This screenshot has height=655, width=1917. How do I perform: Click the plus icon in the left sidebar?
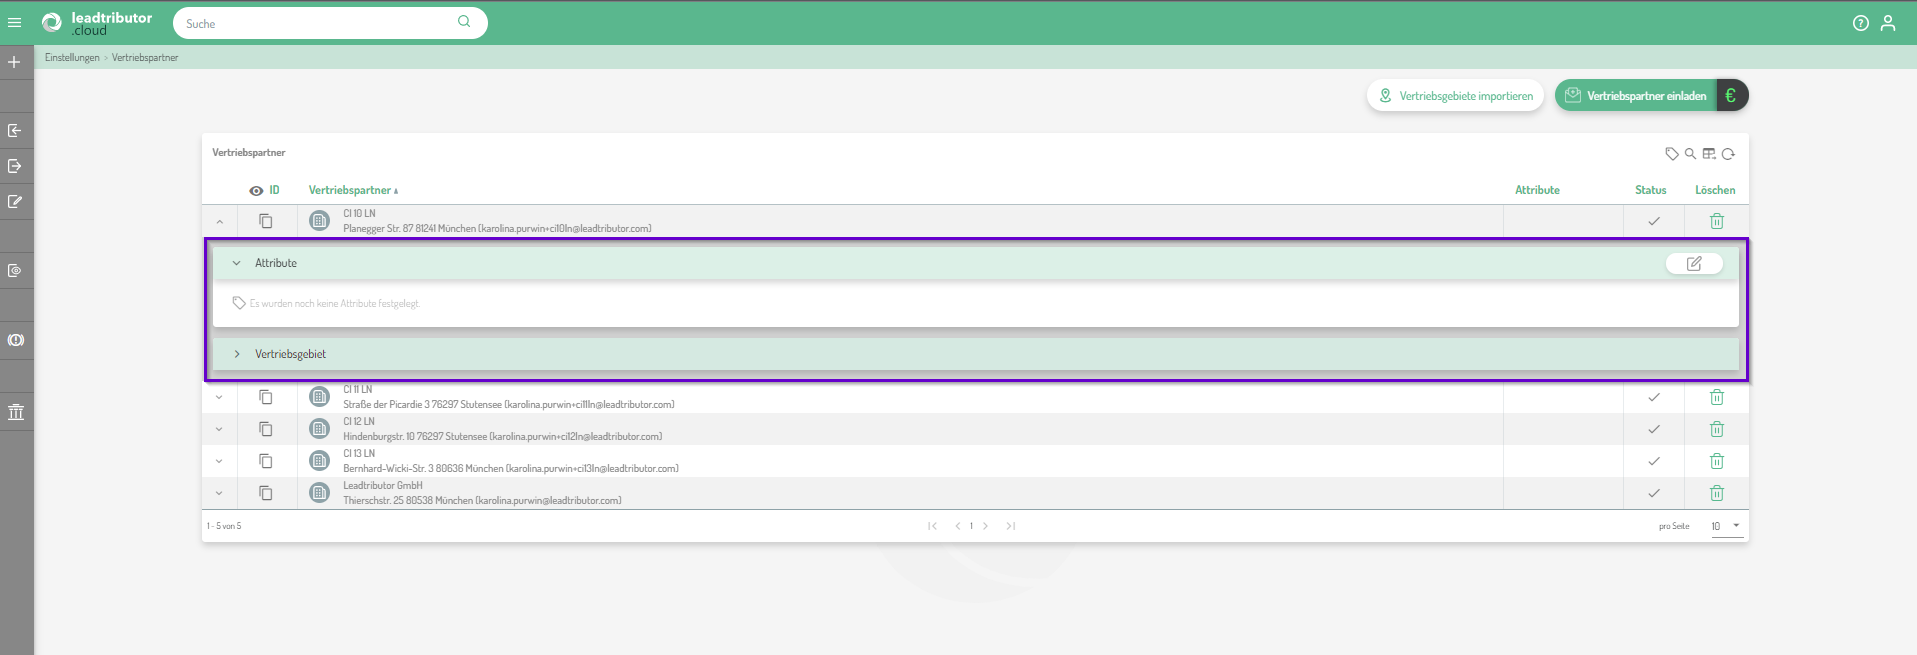[x=15, y=62]
